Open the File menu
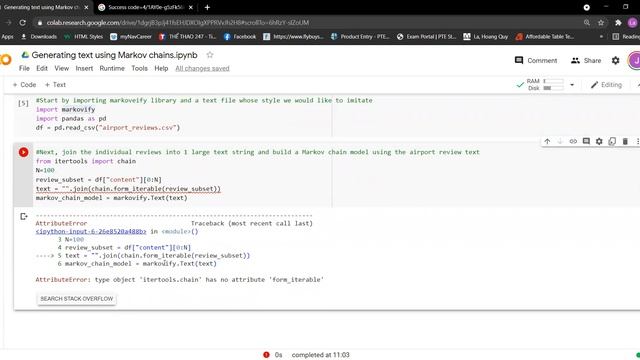The height and width of the screenshot is (360, 640). 24,68
